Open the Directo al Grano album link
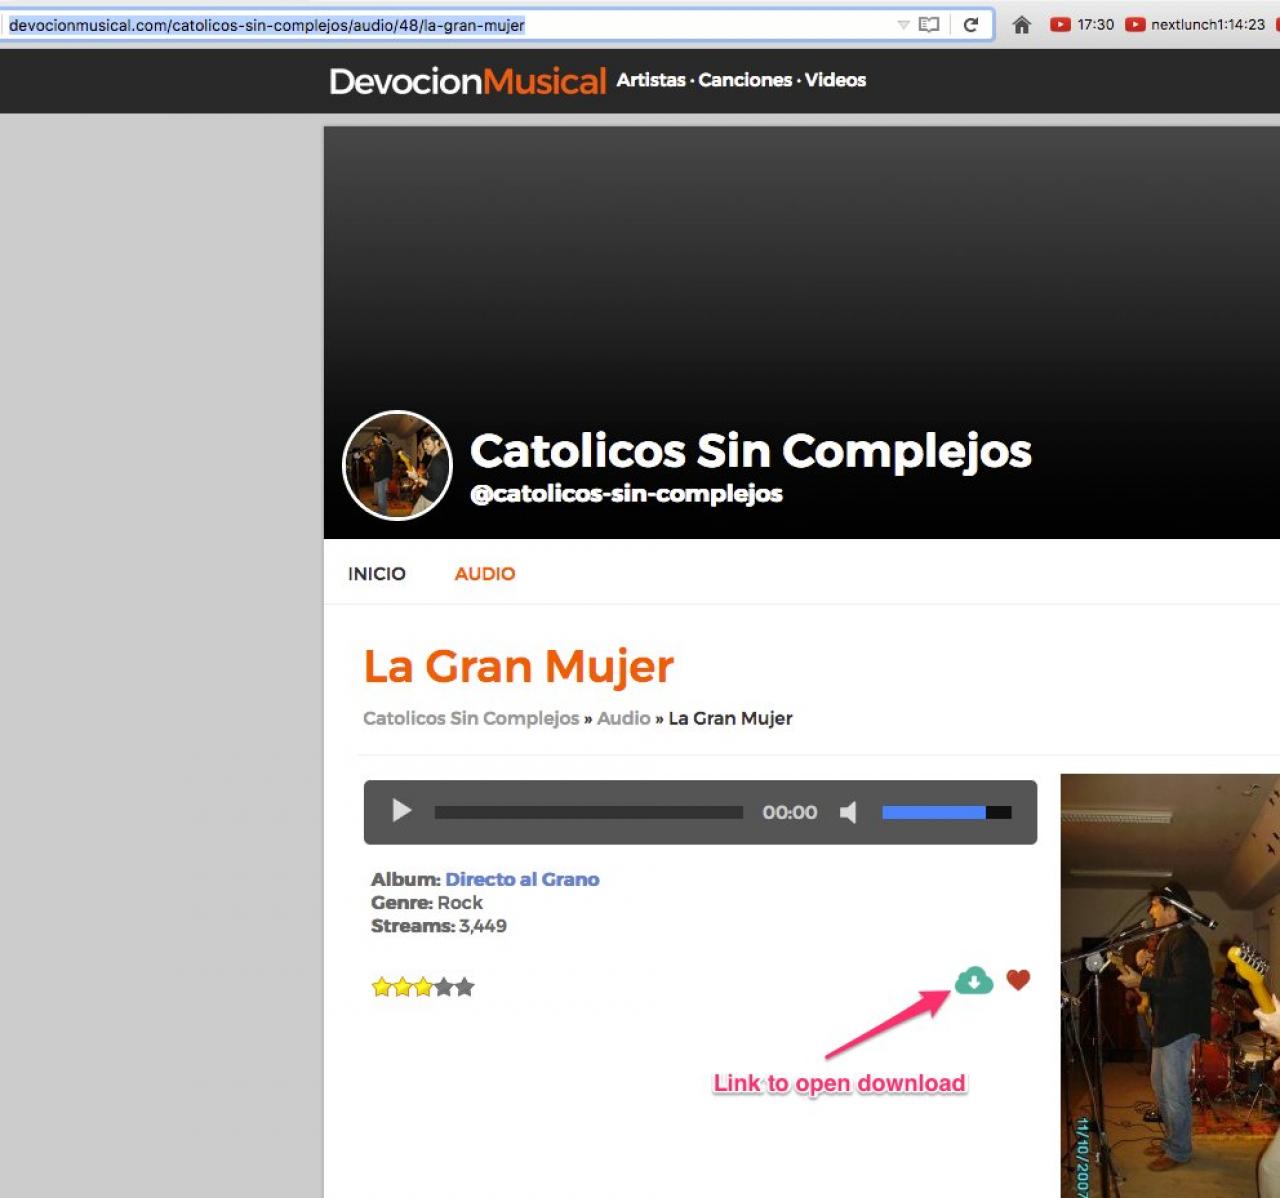 click(522, 880)
